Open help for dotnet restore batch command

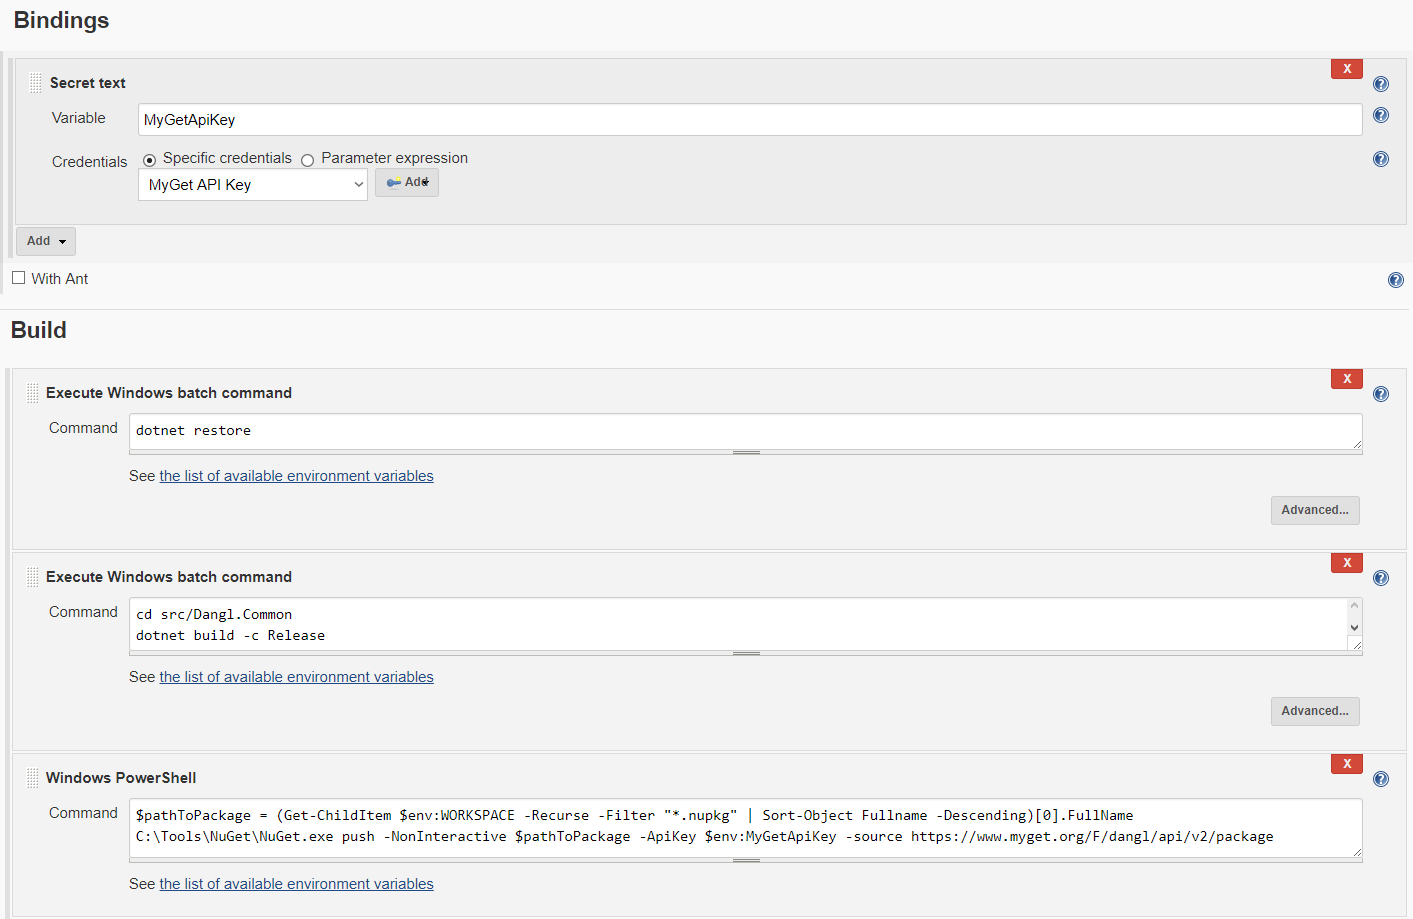click(x=1381, y=394)
